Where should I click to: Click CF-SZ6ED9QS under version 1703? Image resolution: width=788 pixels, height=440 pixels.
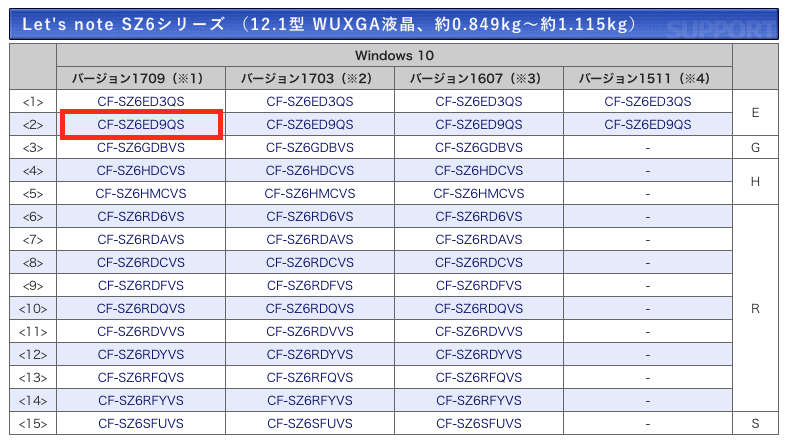click(310, 125)
